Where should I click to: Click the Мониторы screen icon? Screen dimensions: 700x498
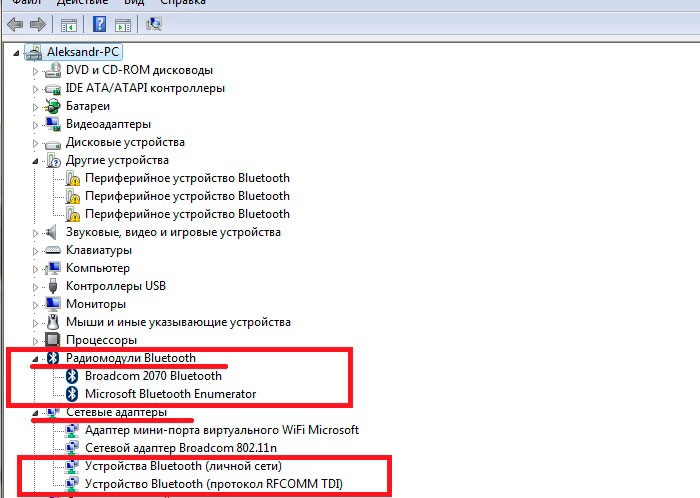coord(53,303)
